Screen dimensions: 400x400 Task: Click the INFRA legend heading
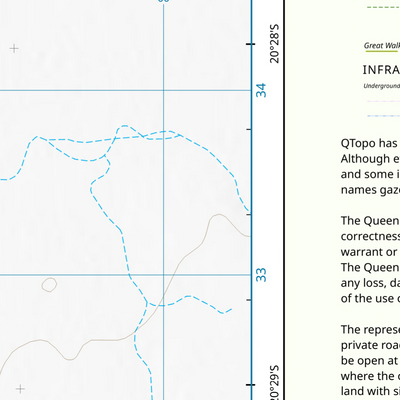pos(381,70)
